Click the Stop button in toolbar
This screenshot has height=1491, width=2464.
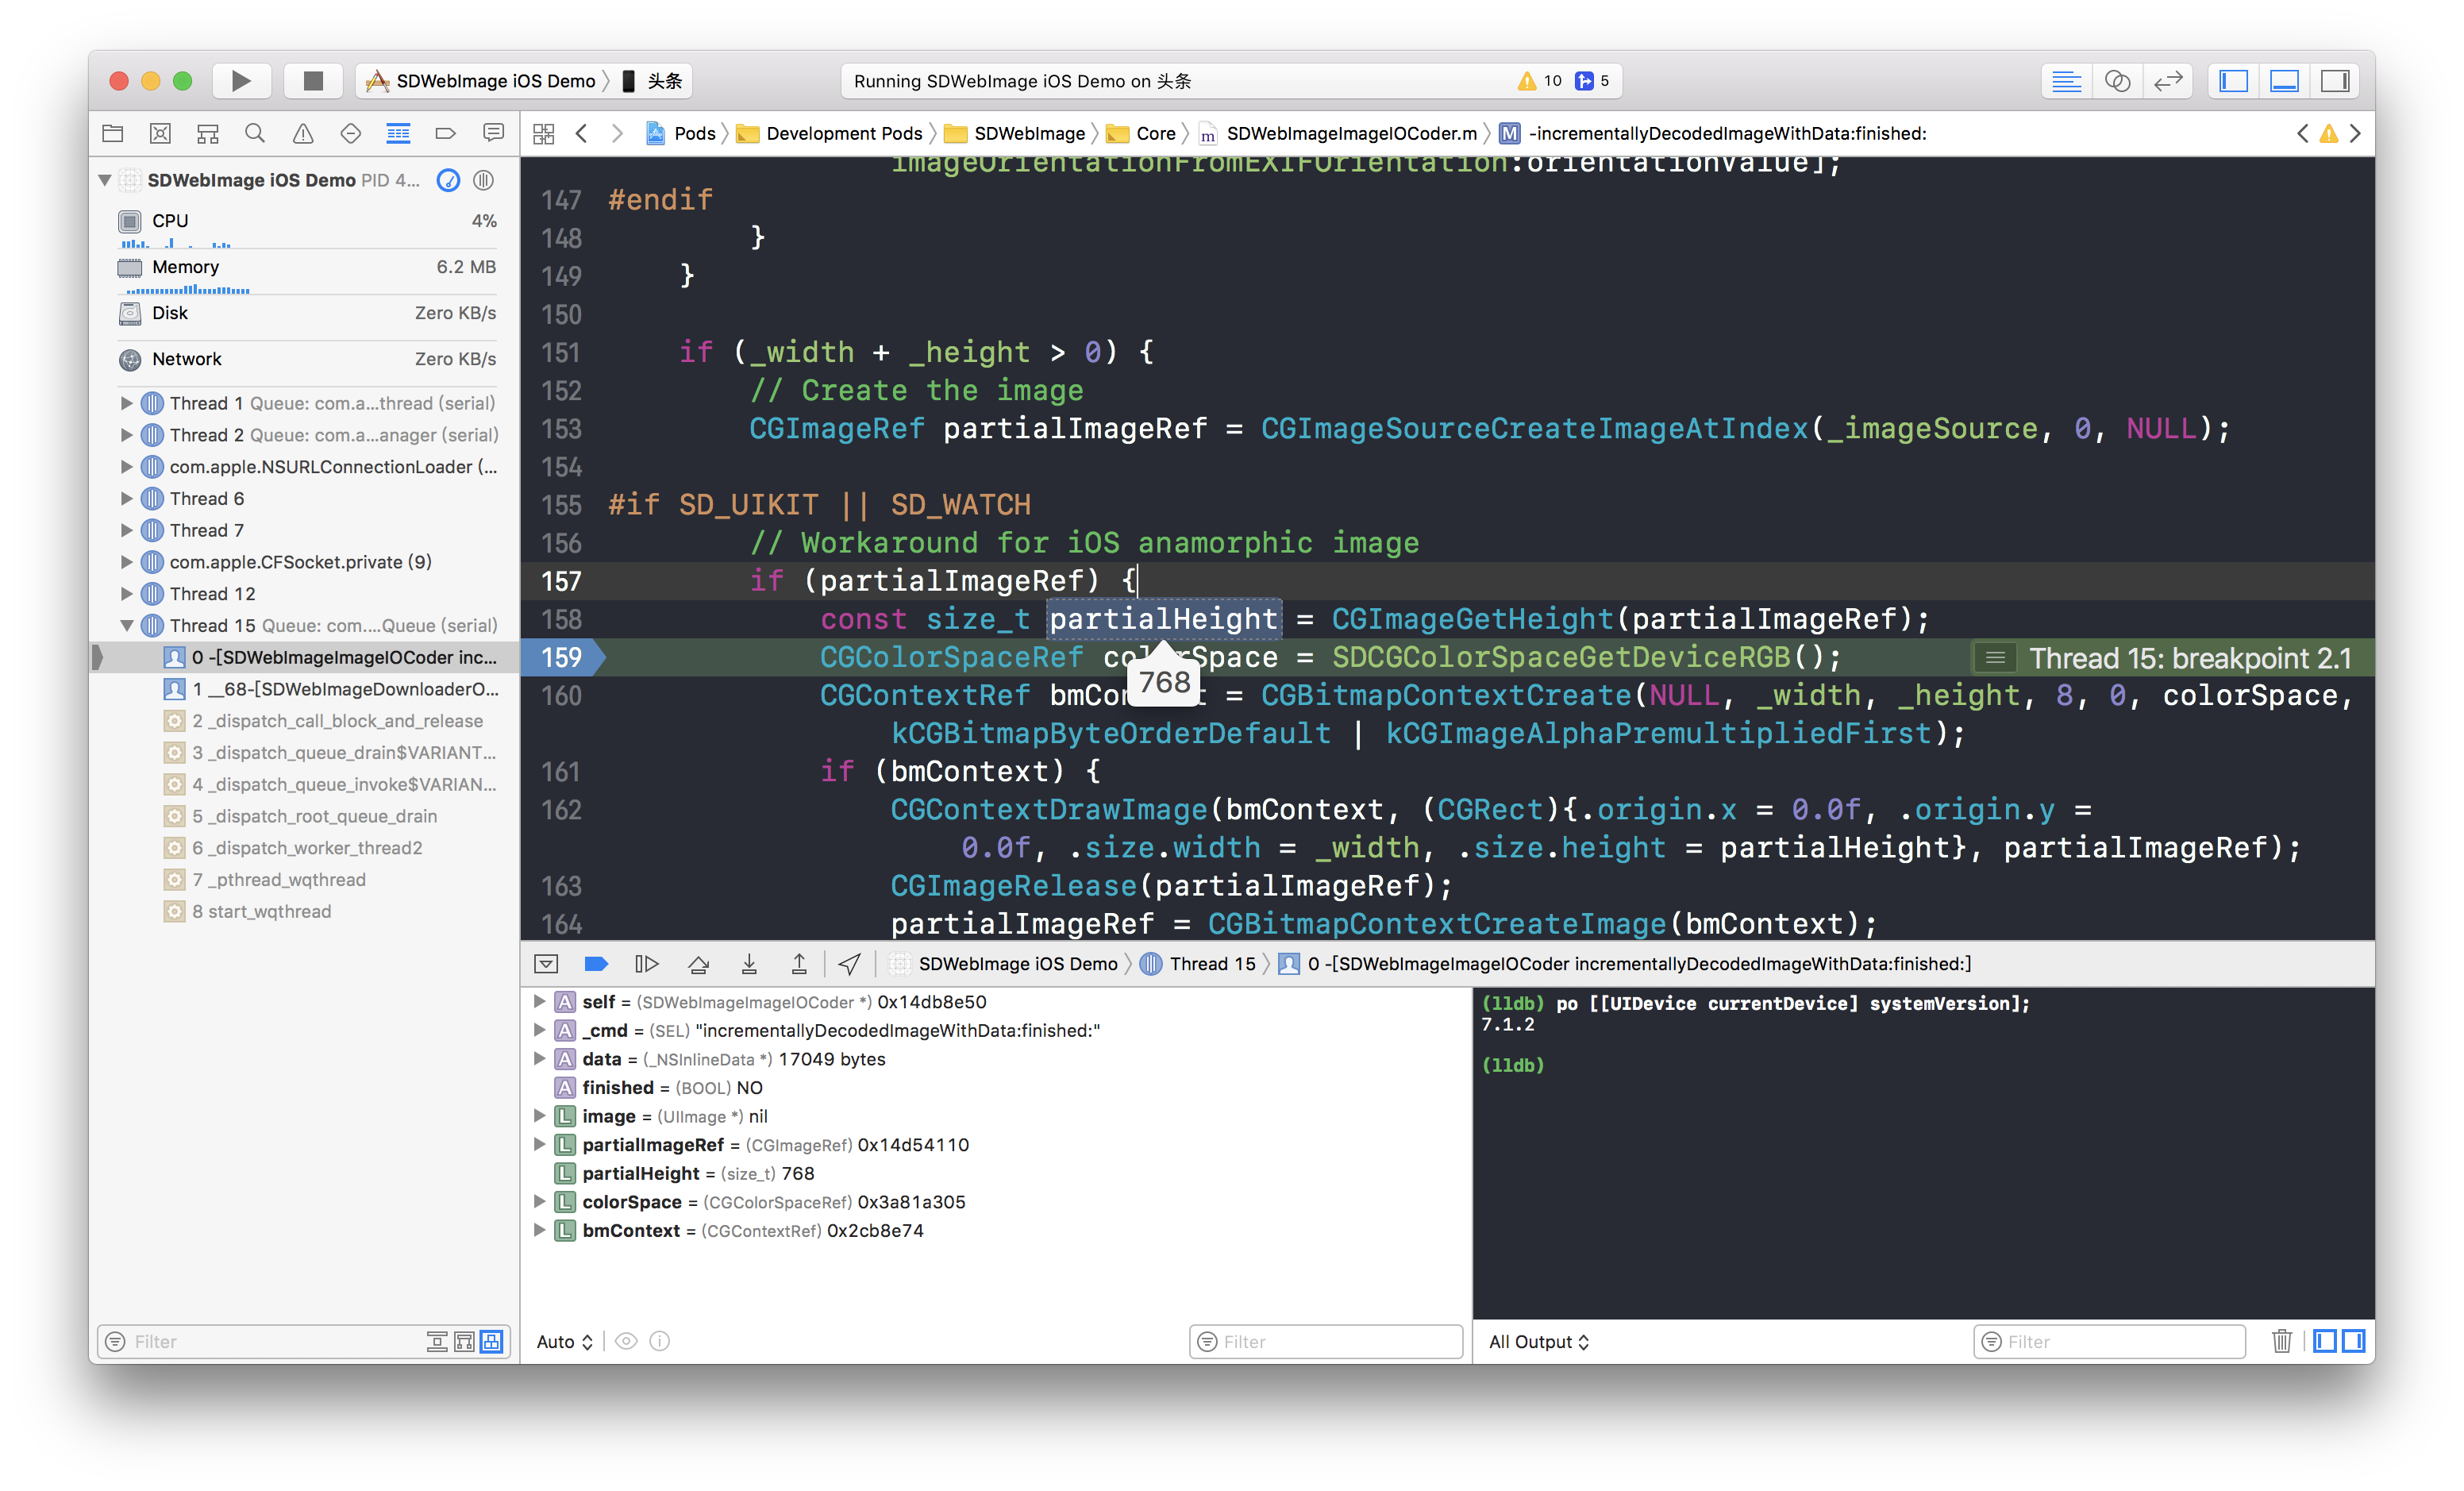tap(313, 81)
